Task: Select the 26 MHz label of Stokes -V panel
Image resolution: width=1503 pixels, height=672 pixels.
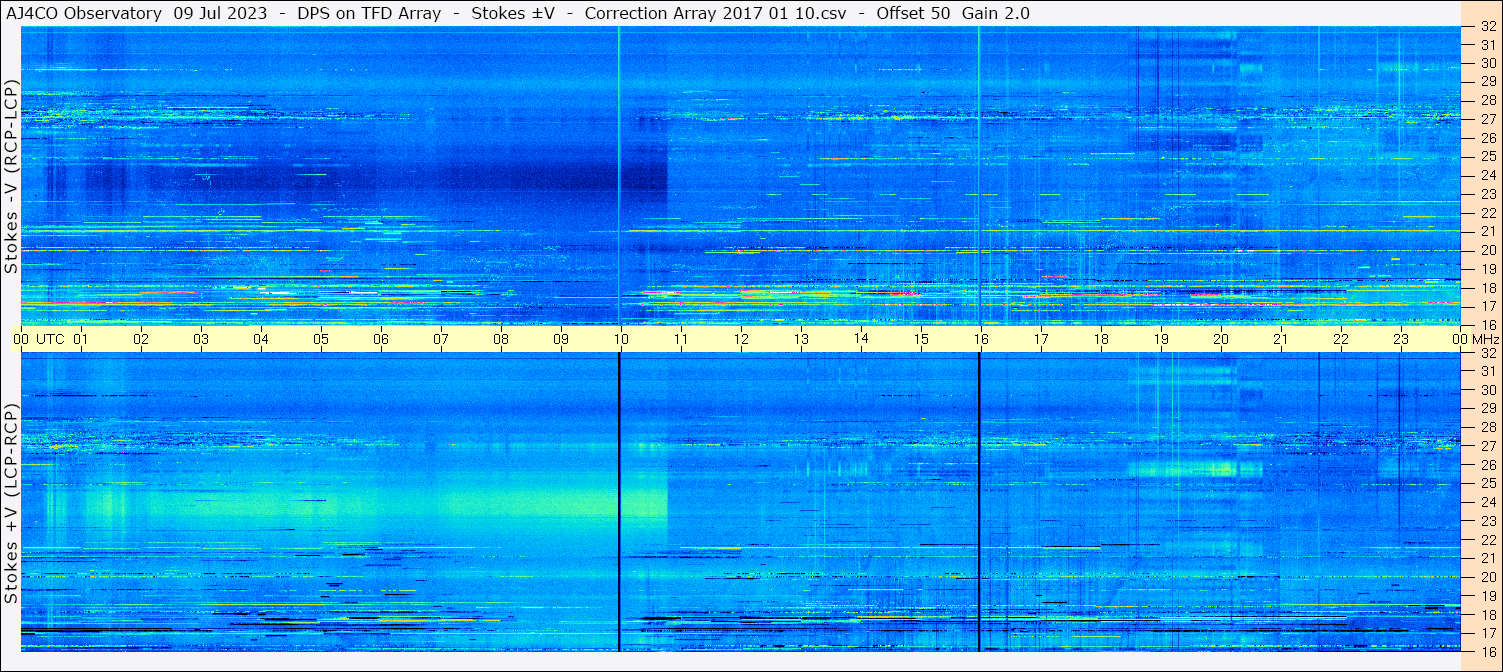Action: click(1488, 138)
